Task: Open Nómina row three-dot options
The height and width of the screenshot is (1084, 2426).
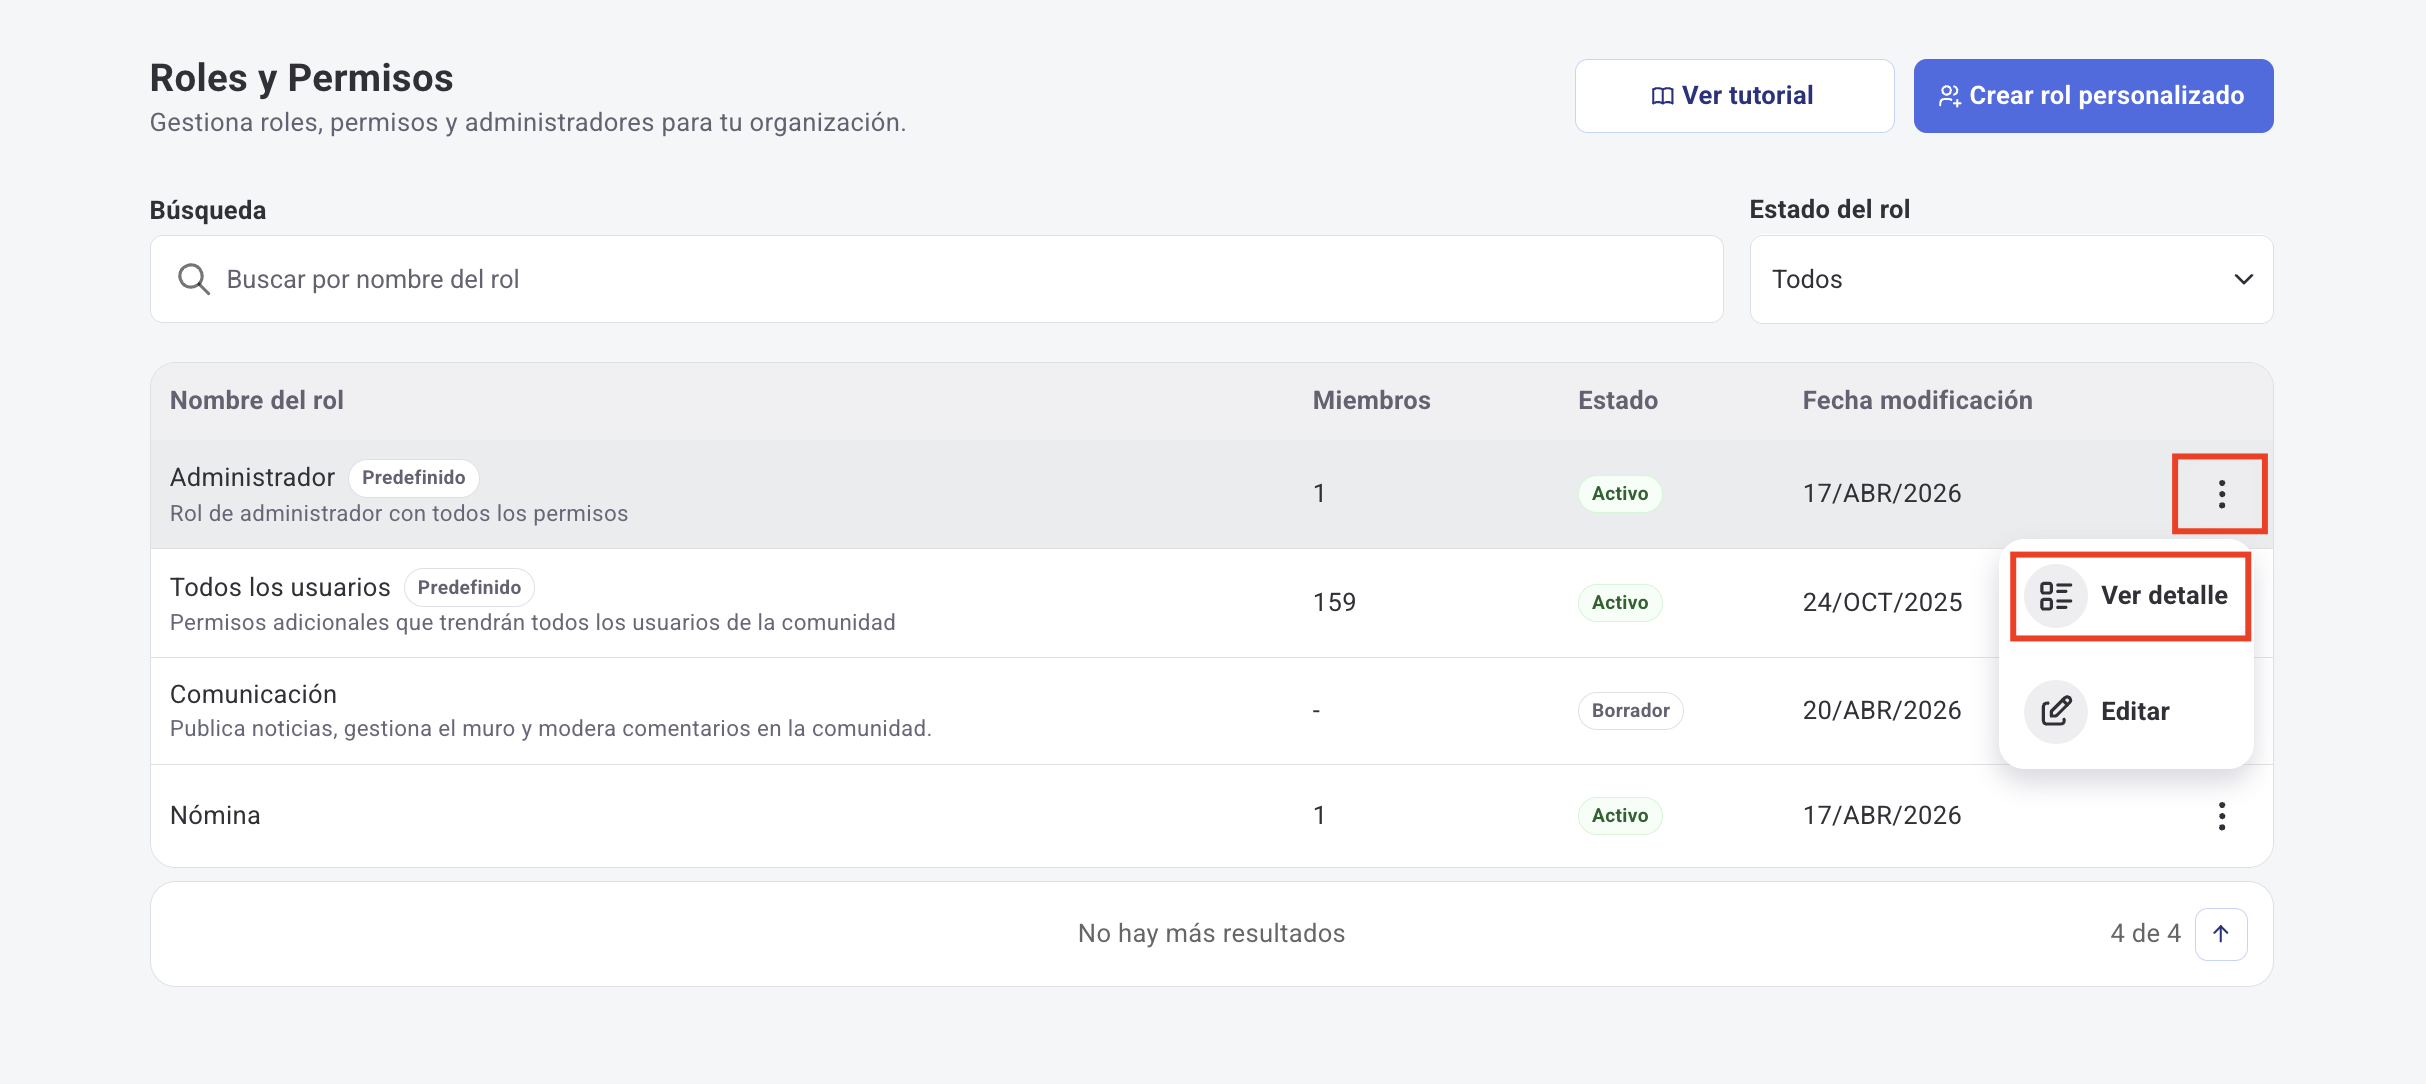Action: coord(2221,816)
